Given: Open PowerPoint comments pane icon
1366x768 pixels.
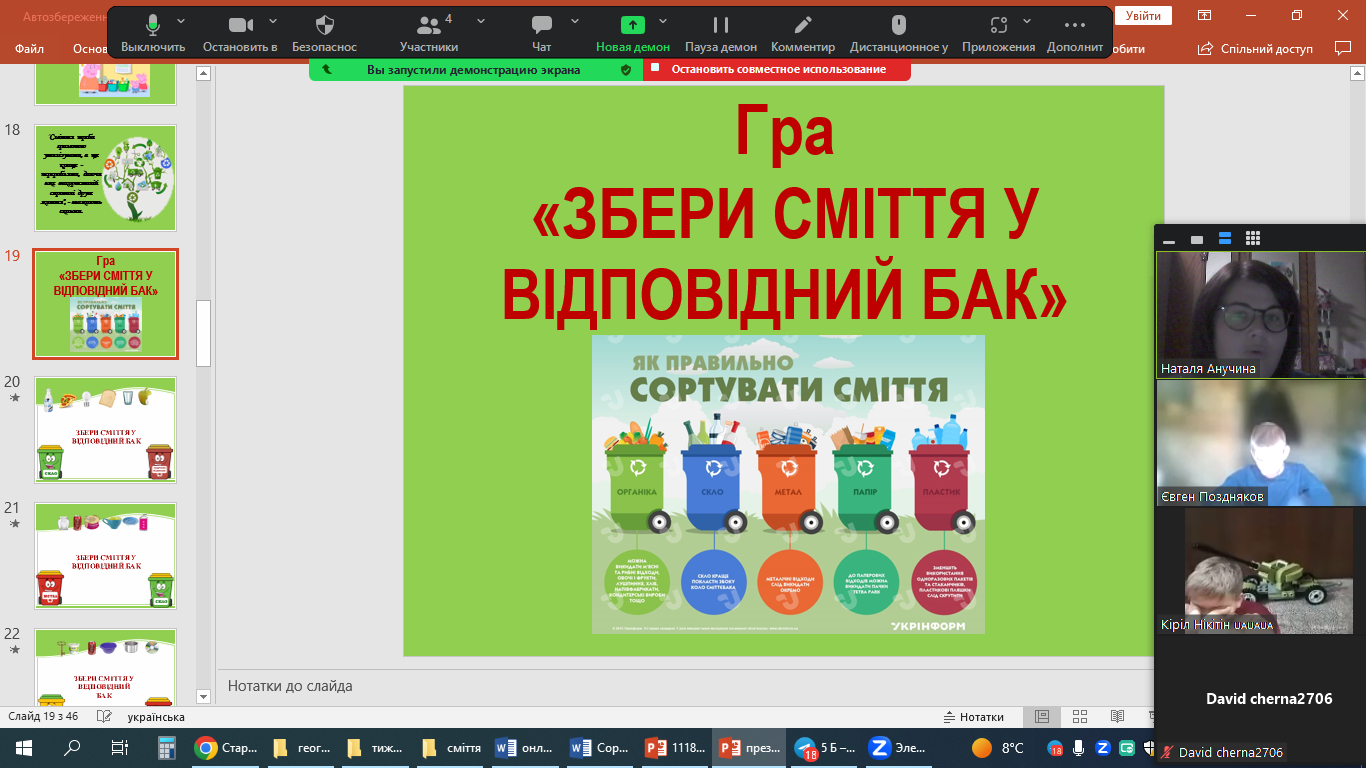Looking at the screenshot, I should pos(1342,48).
